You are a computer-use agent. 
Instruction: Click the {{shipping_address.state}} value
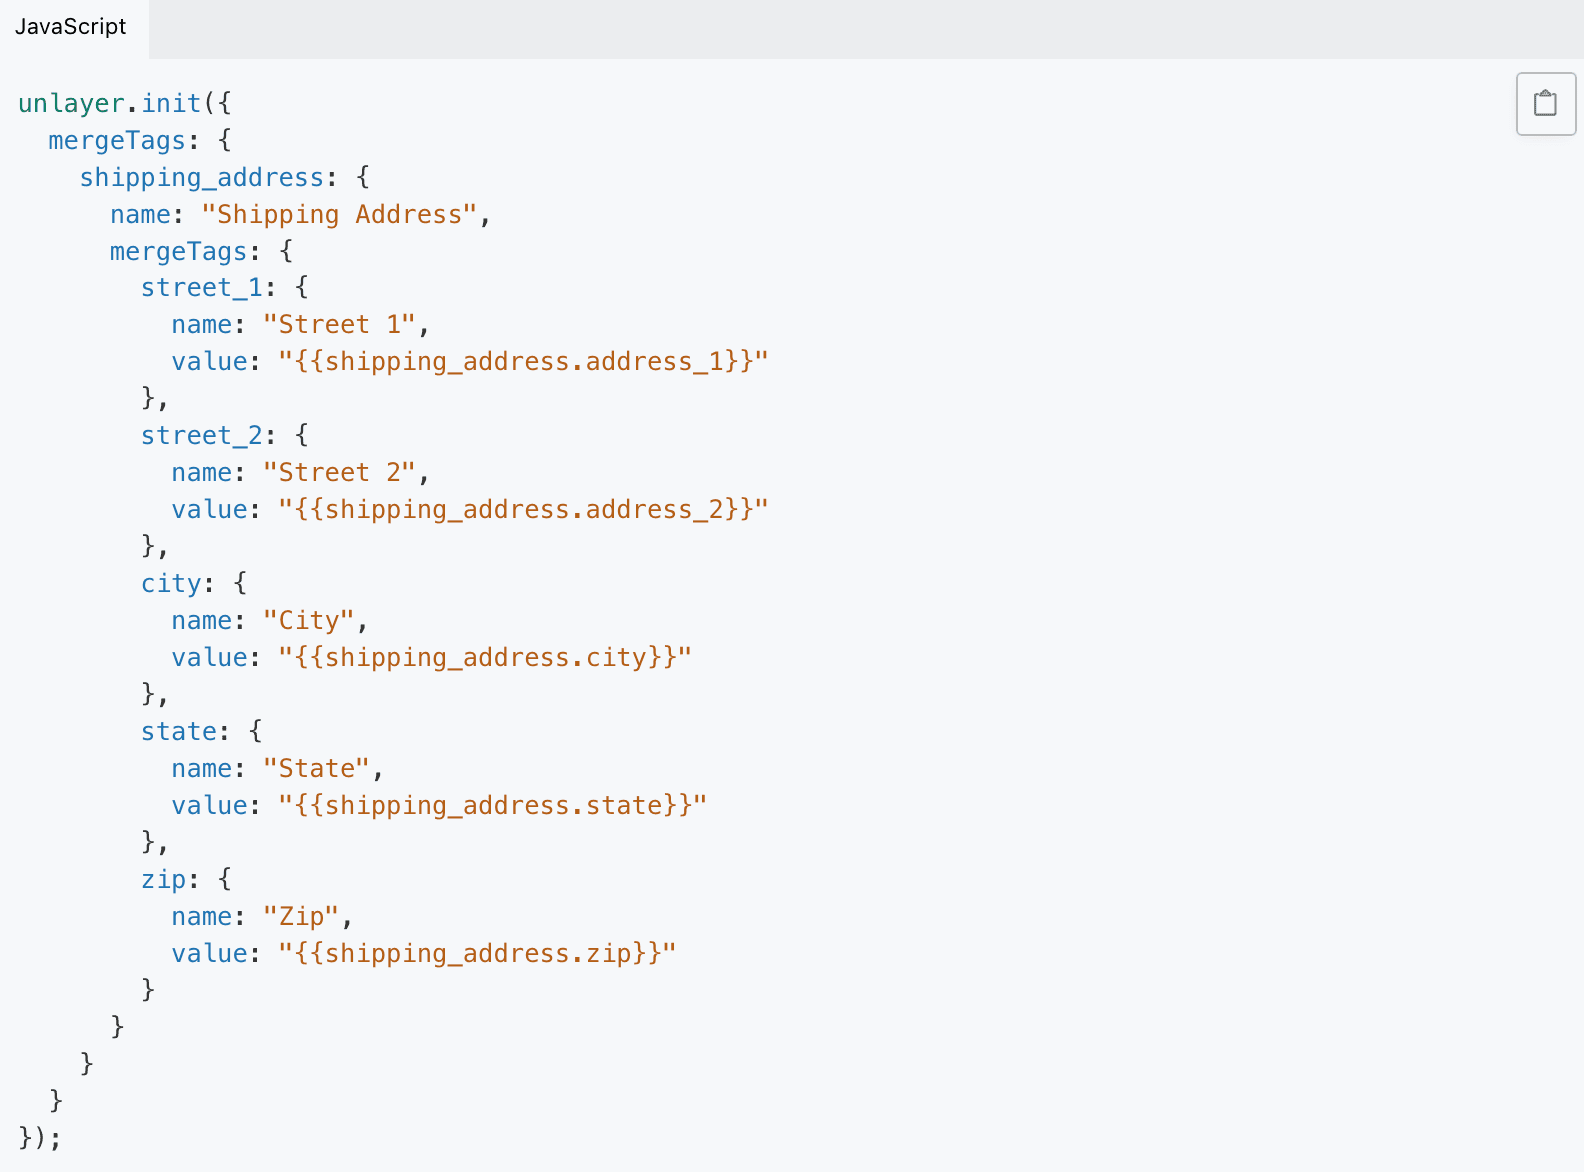[493, 805]
